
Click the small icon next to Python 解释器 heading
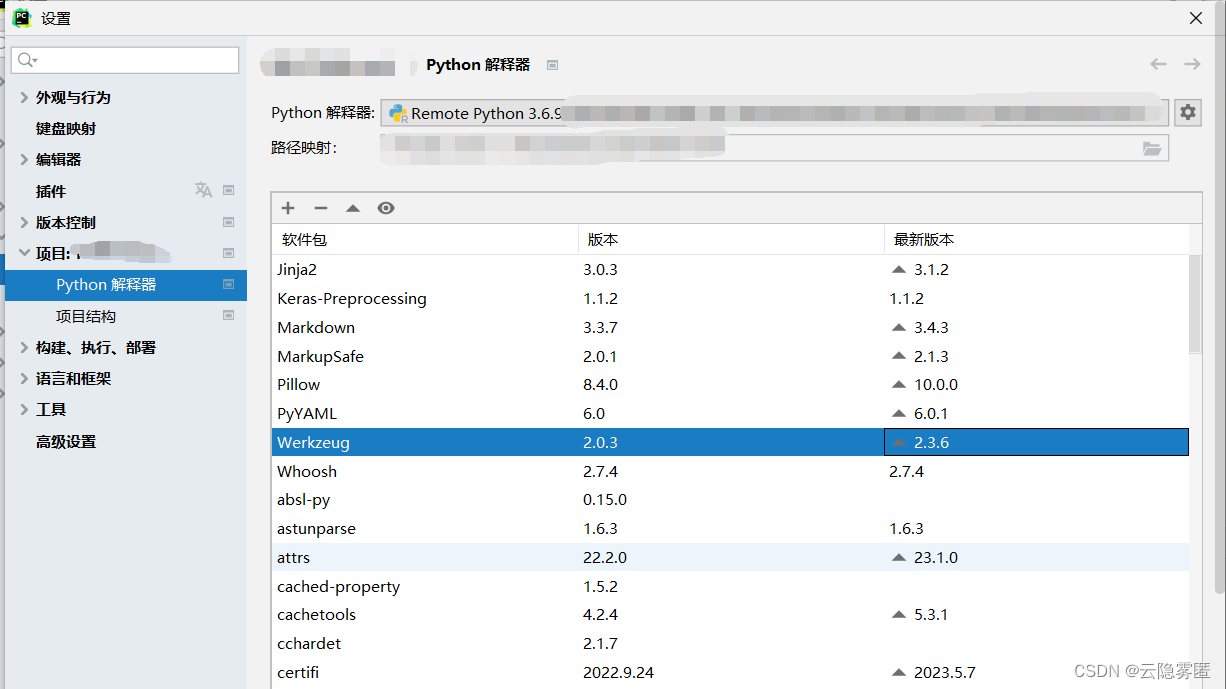click(x=552, y=65)
